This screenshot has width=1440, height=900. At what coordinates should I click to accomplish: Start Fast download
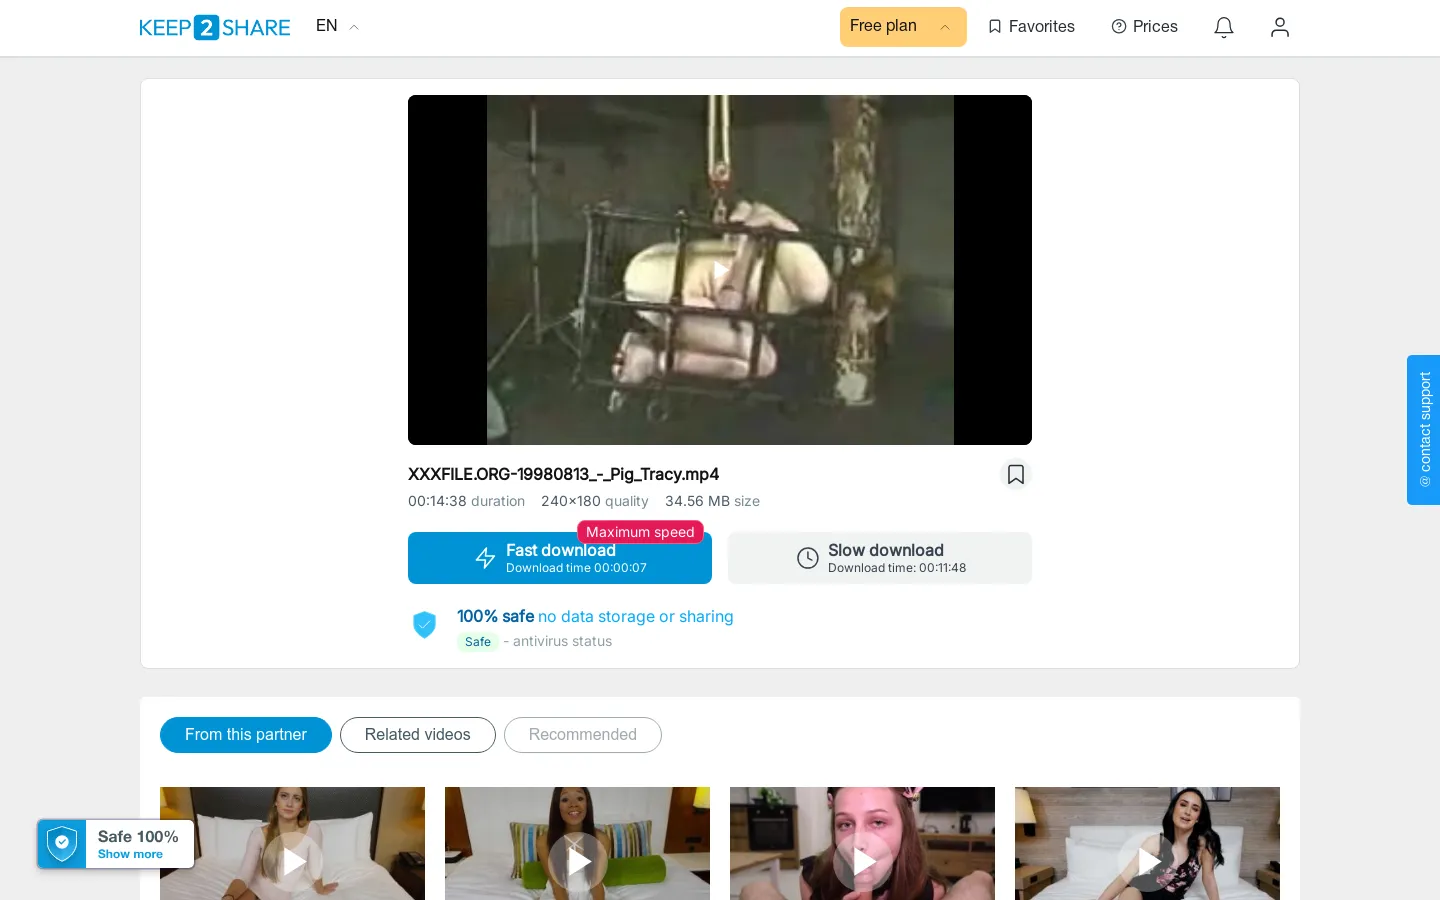(560, 558)
